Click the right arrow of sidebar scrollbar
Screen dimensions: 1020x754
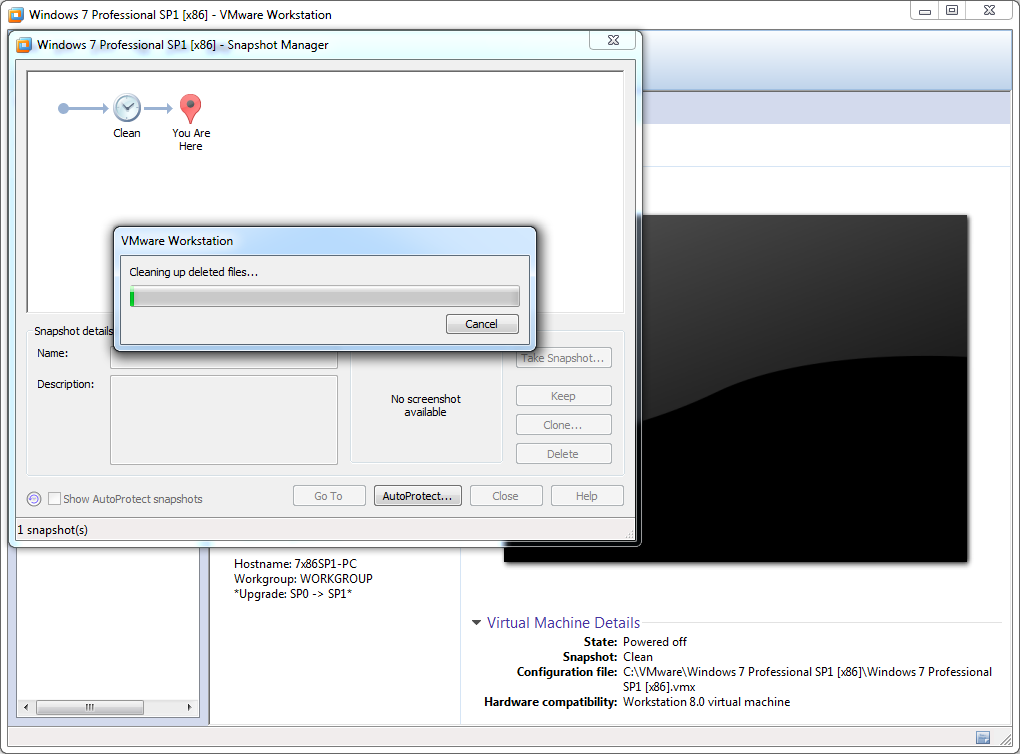click(x=191, y=707)
